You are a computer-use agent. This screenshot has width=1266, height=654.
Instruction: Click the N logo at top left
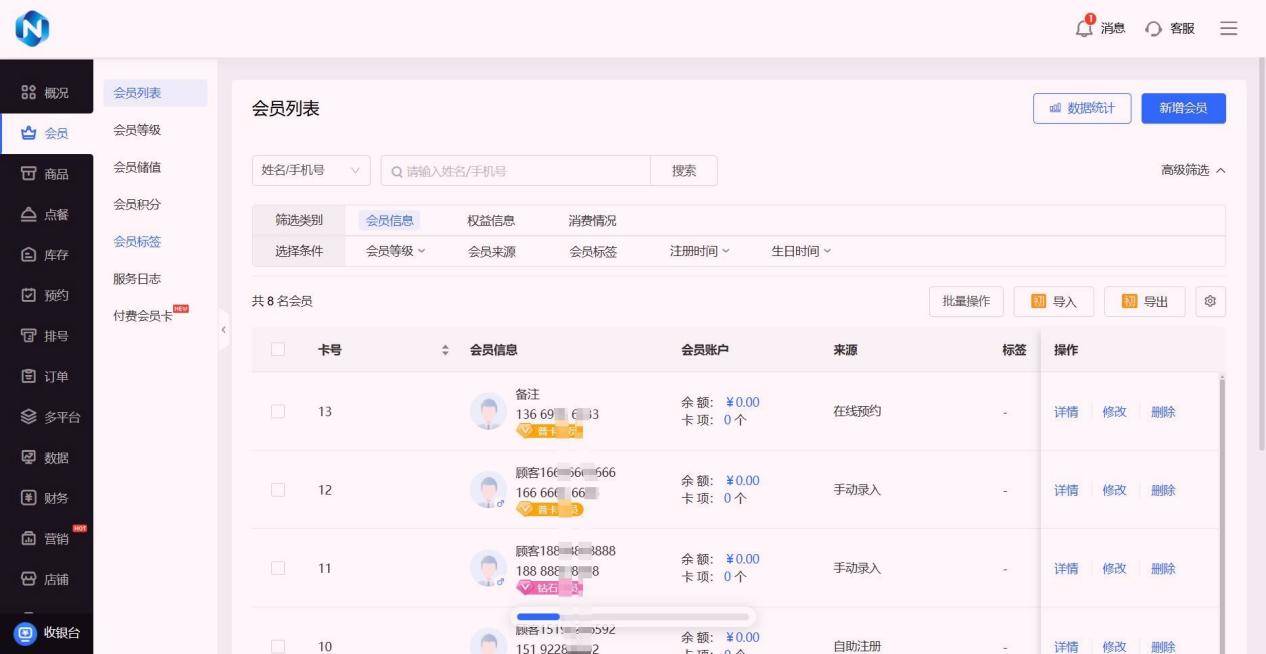pos(31,29)
